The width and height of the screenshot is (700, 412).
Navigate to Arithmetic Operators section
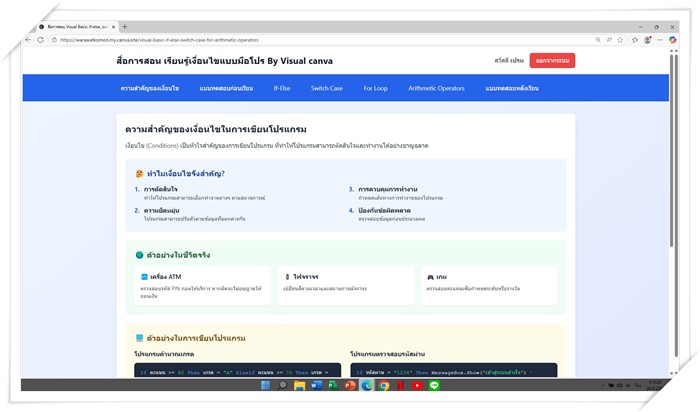[x=436, y=88]
